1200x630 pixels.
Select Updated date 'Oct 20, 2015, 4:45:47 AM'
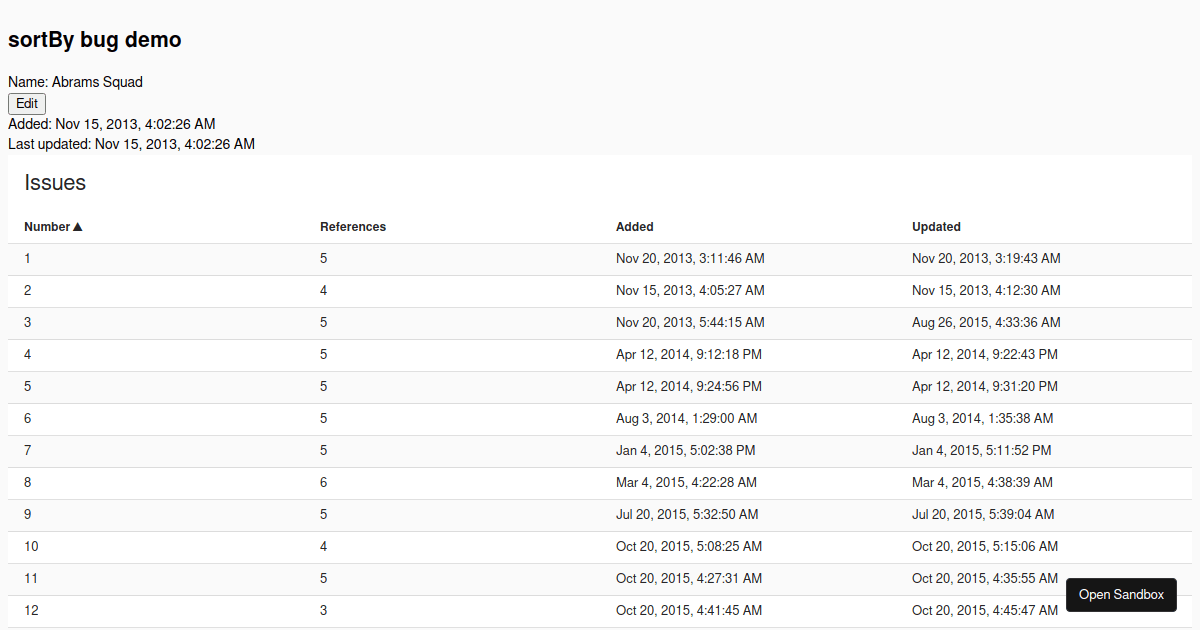coord(985,611)
